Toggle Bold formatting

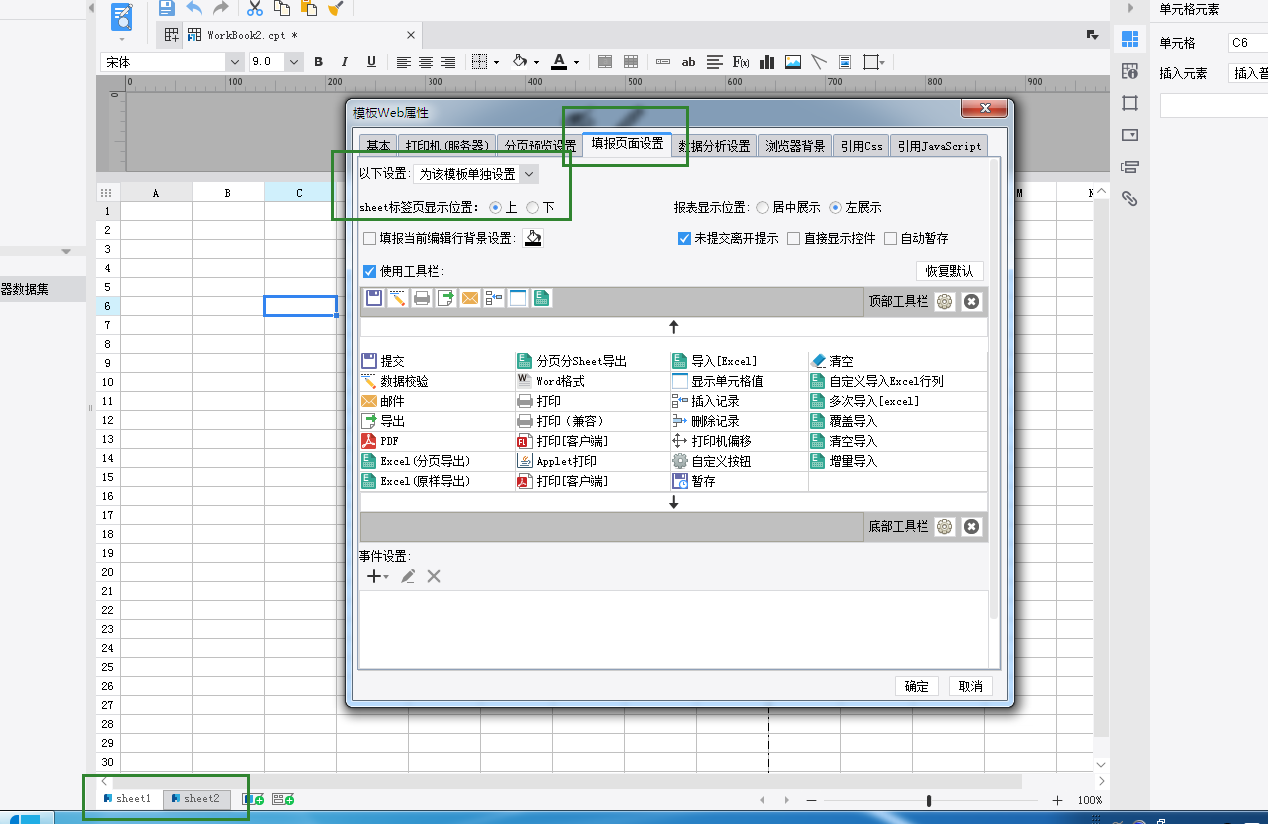(319, 62)
